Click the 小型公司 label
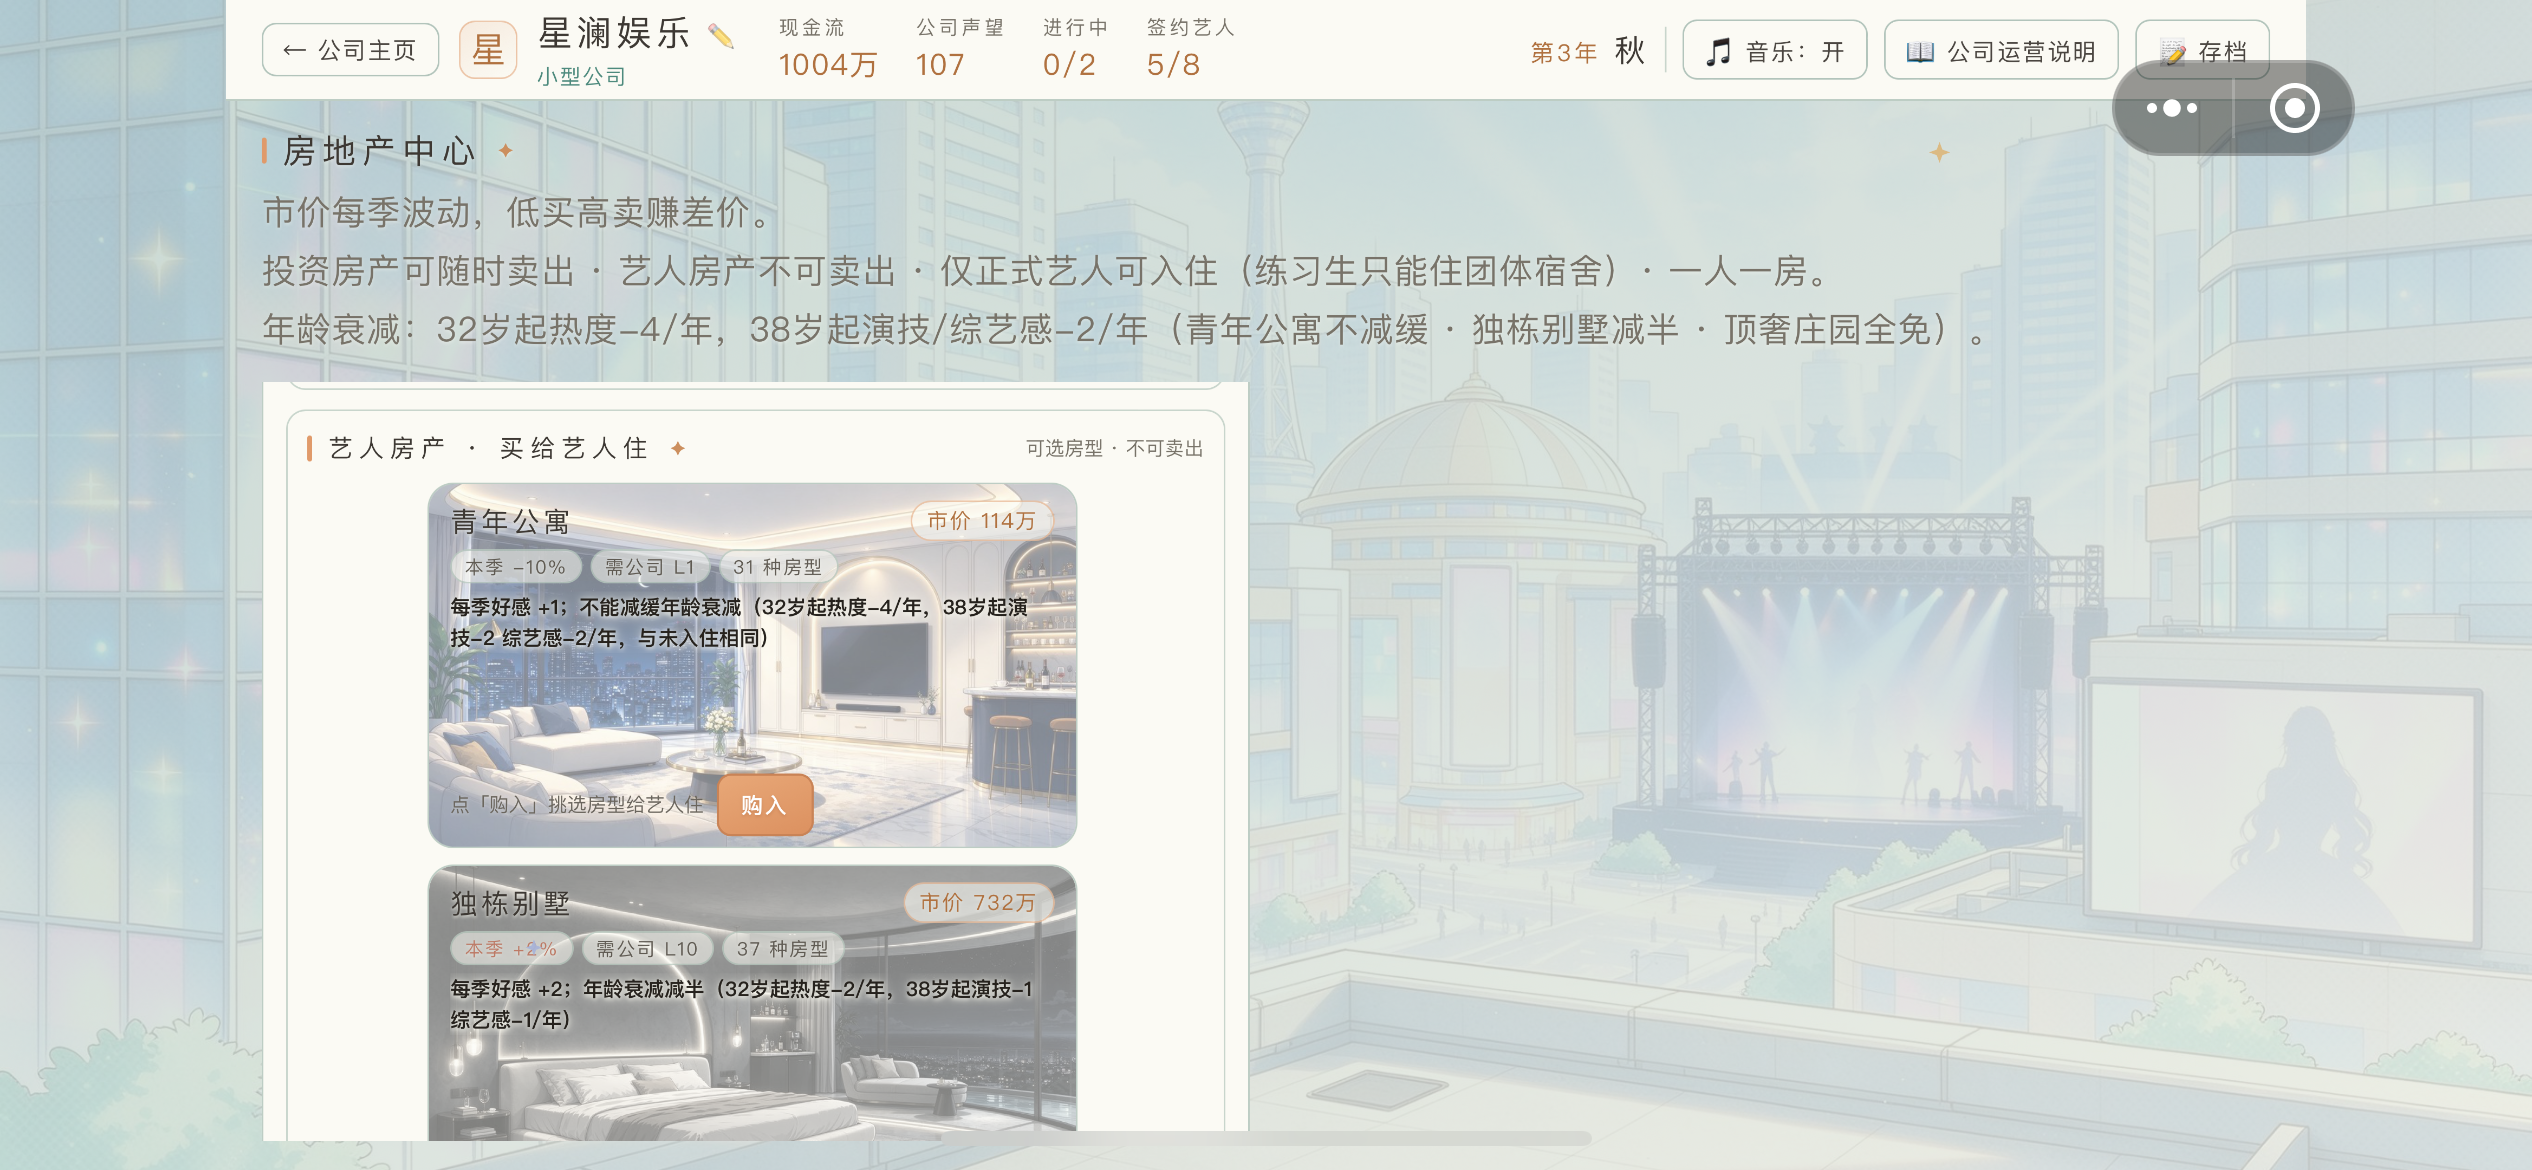 (x=581, y=76)
